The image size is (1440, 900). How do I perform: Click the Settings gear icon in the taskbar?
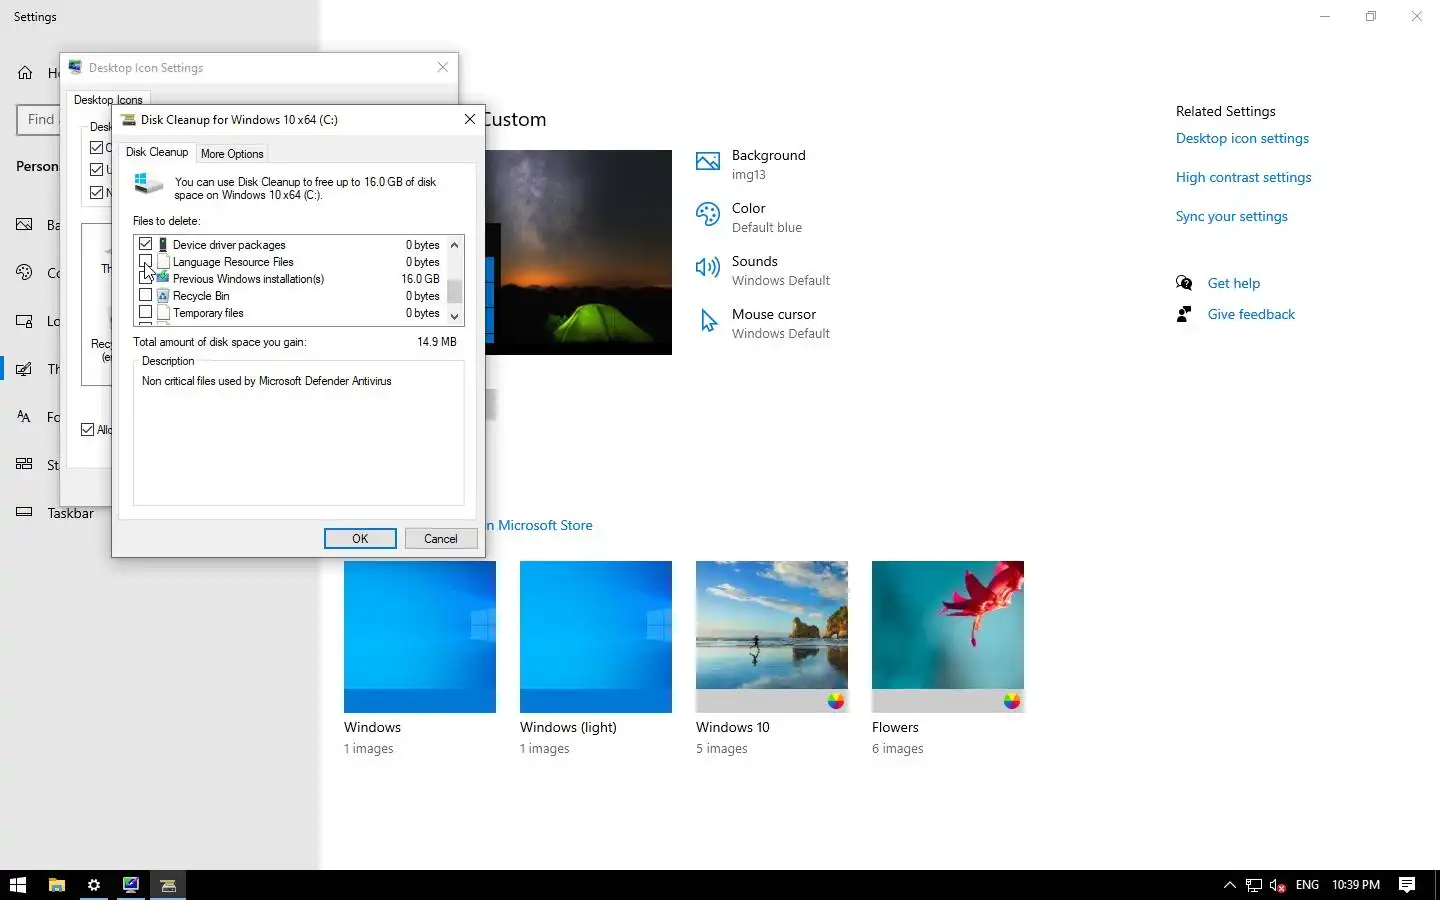pyautogui.click(x=94, y=885)
